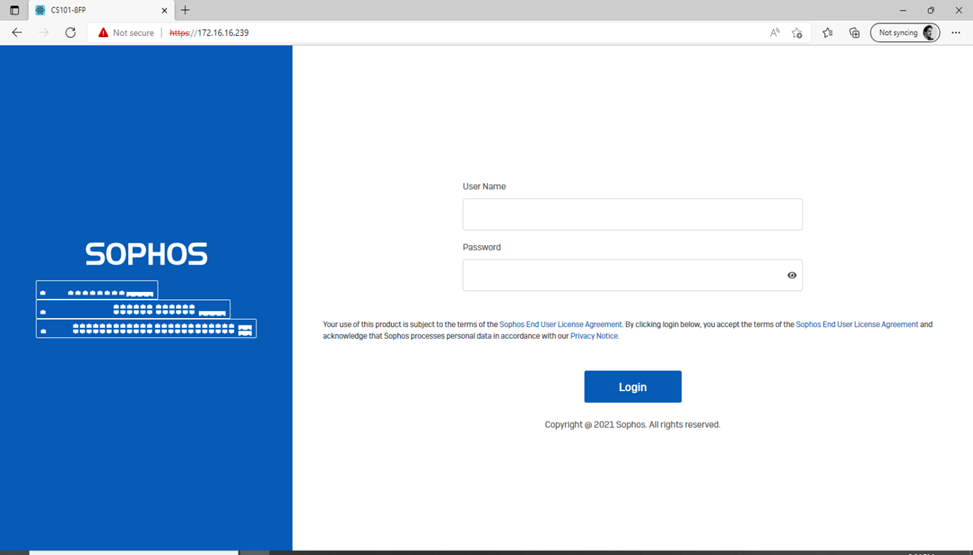Open the browser Settings and more menu
973x555 pixels.
957,32
